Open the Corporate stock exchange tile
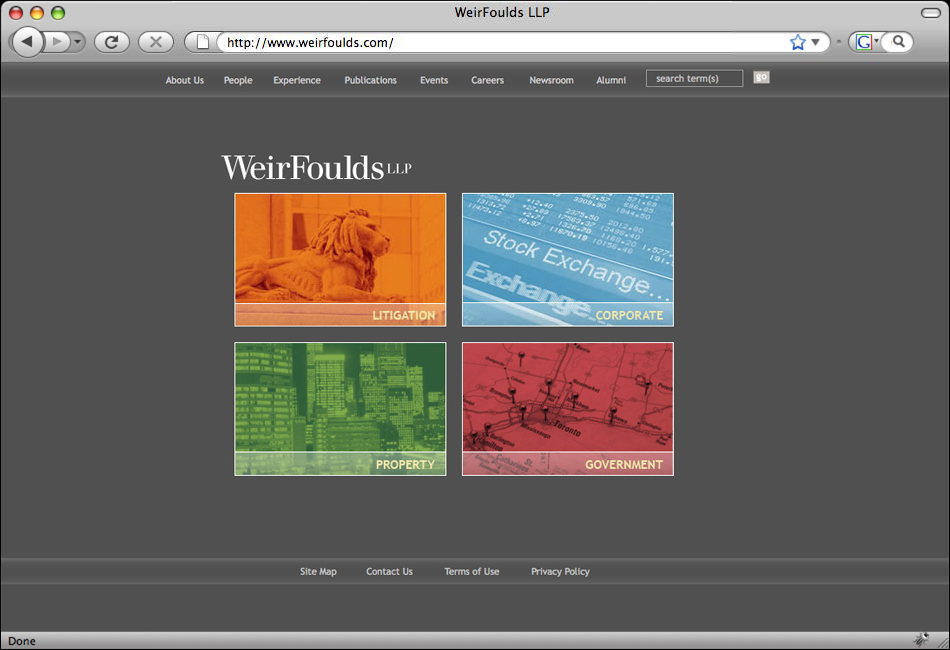 pyautogui.click(x=568, y=260)
